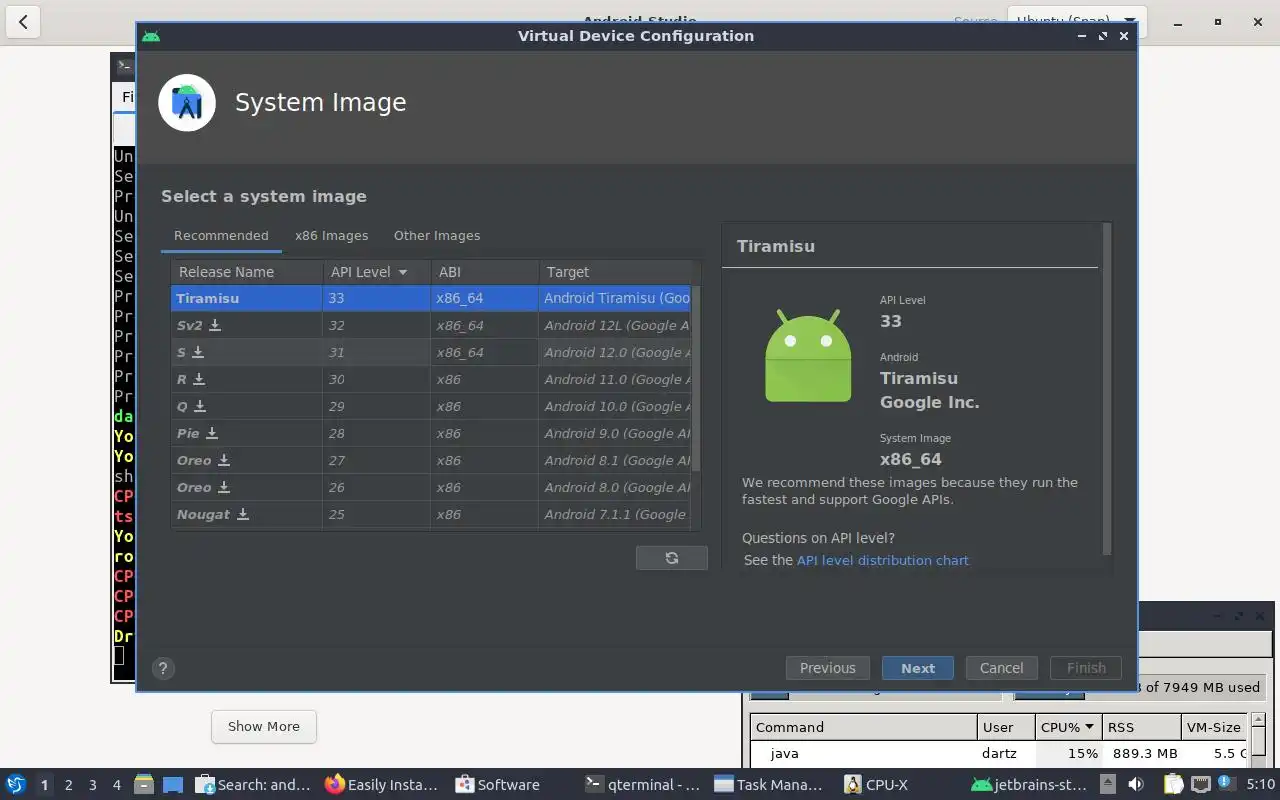This screenshot has width=1280, height=800.
Task: Click the update notification tray icon
Action: pos(1225,783)
